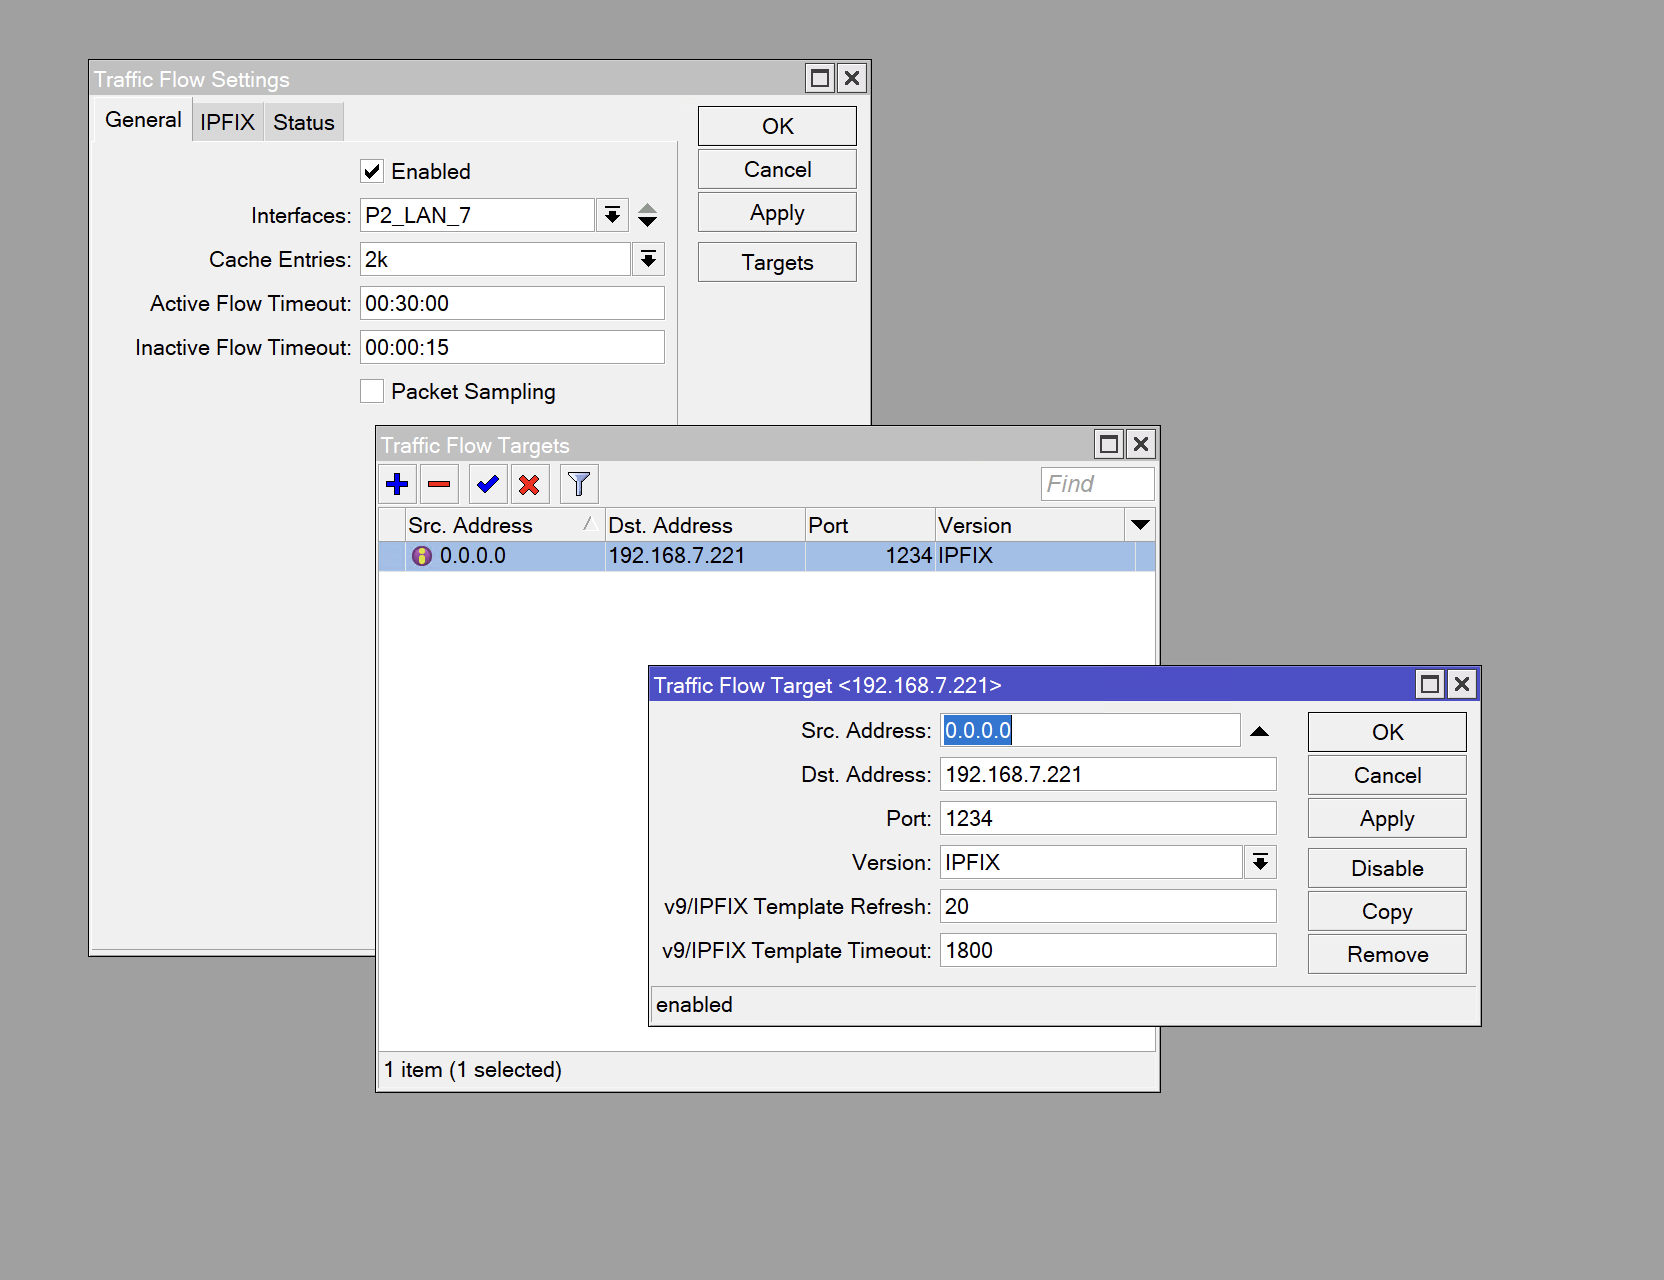Maximize the Traffic Flow Targets window
The height and width of the screenshot is (1280, 1664).
pyautogui.click(x=1109, y=444)
